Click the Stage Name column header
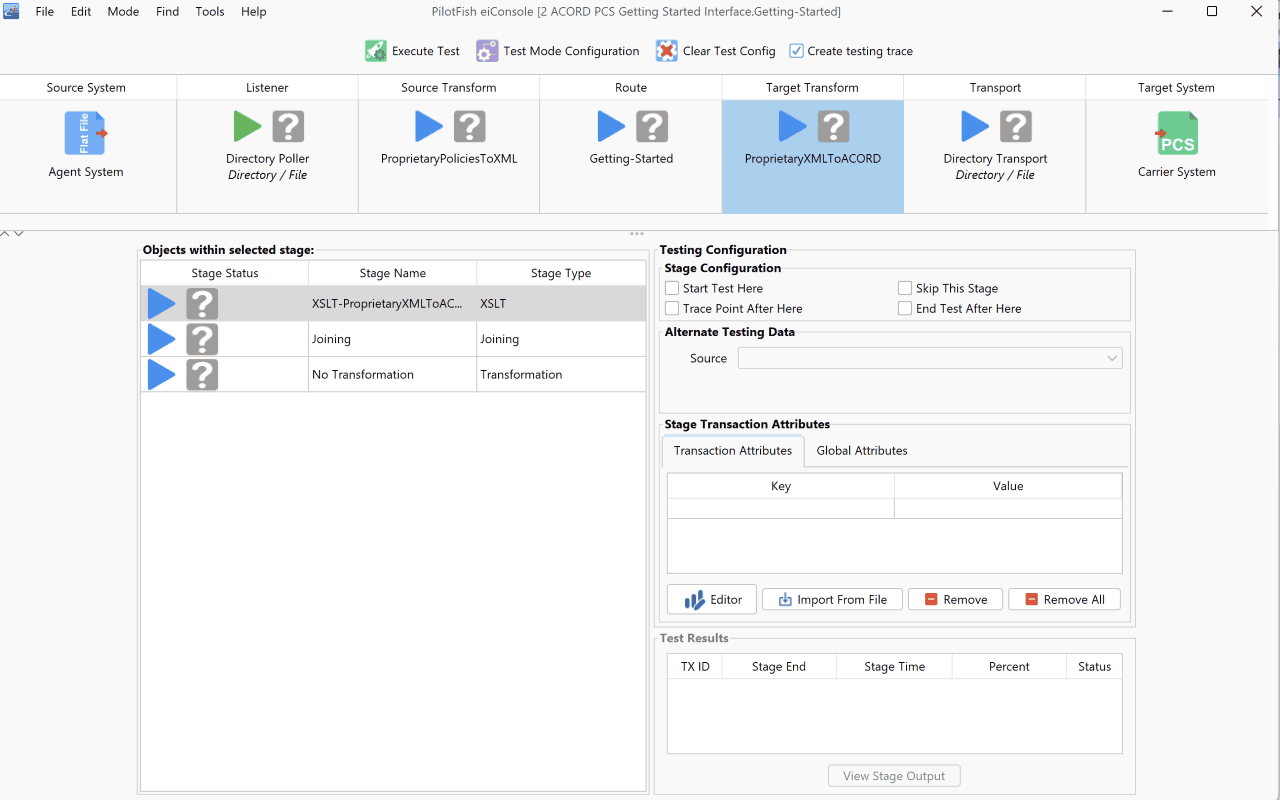 click(393, 273)
